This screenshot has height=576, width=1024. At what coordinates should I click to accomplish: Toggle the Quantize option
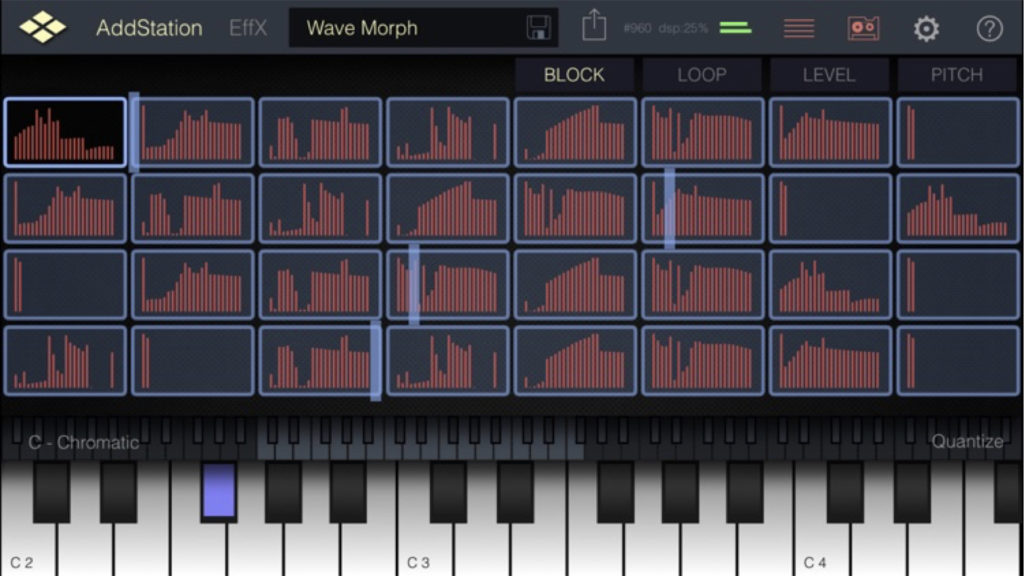click(x=966, y=442)
